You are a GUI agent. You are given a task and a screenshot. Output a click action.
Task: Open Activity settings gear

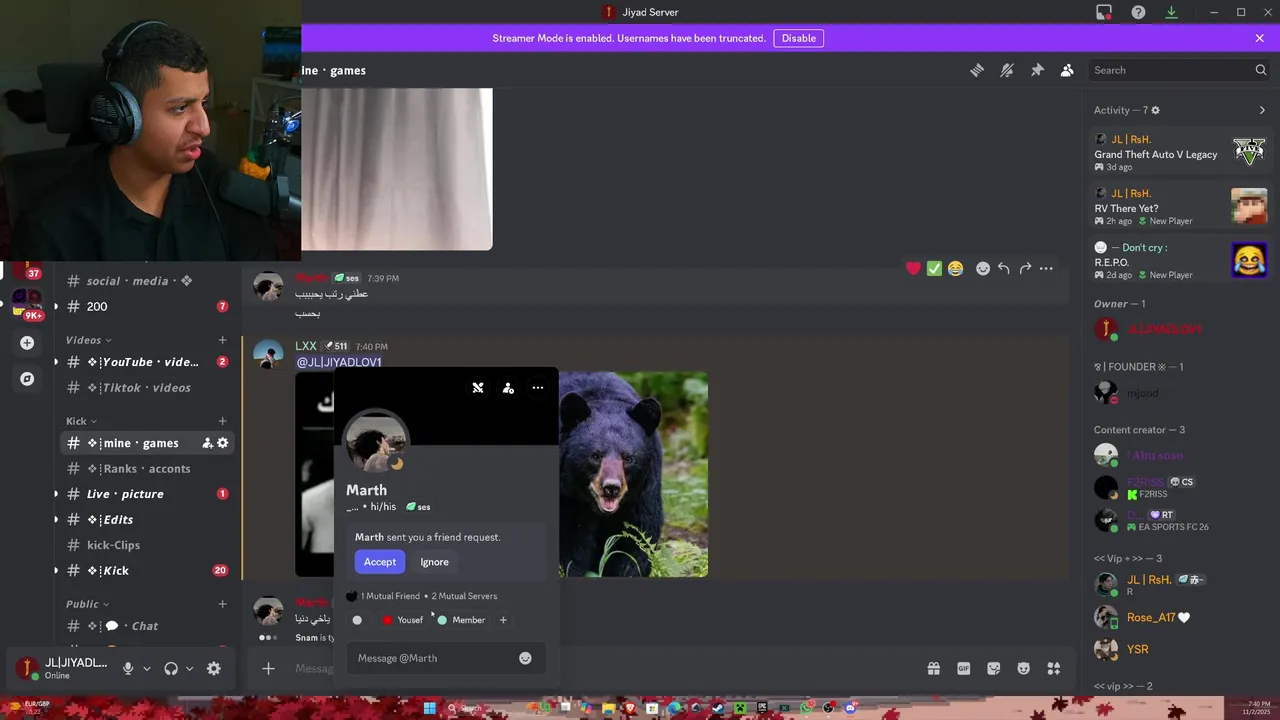[1155, 110]
